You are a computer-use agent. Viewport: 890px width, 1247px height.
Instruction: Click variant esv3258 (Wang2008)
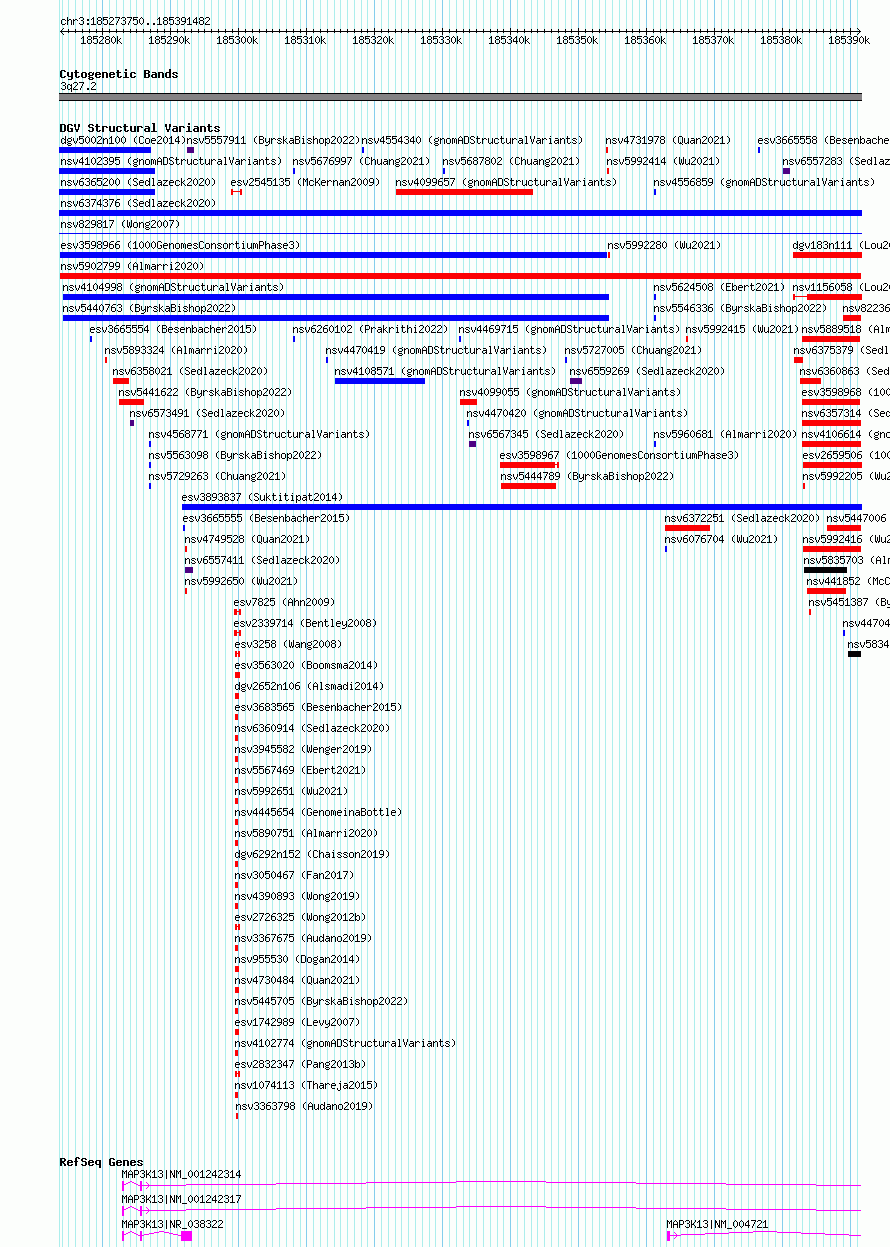[287, 644]
